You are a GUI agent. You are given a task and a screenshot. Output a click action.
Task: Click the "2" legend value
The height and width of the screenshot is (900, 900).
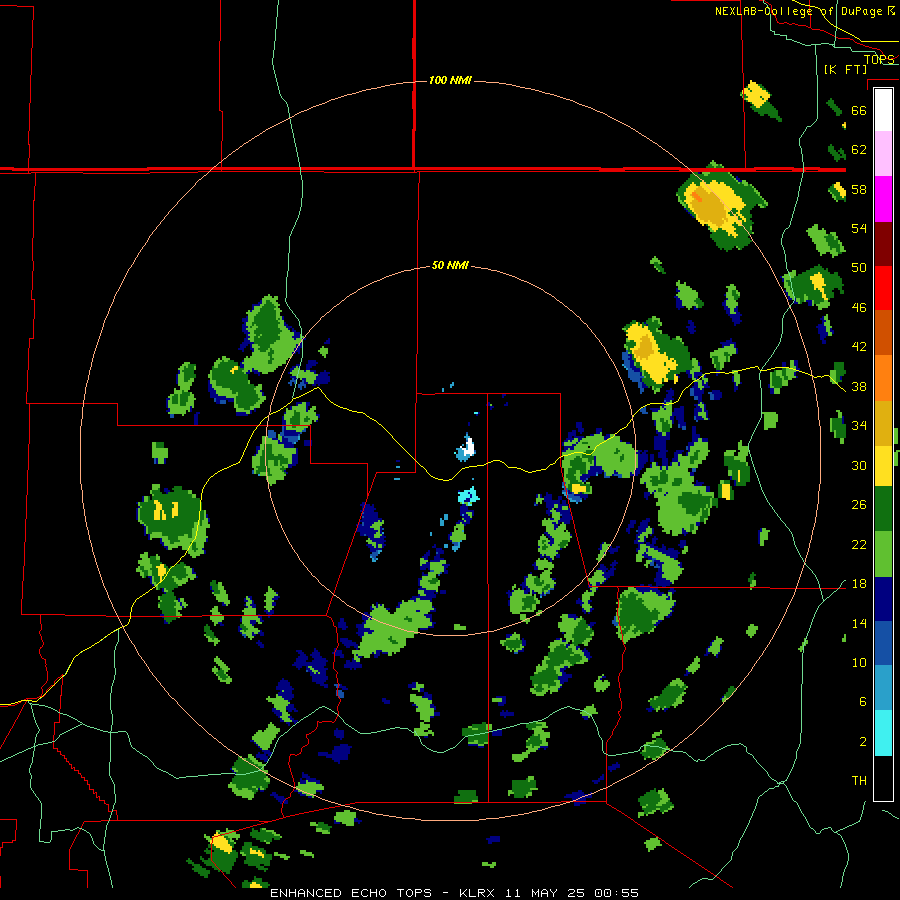coord(862,742)
